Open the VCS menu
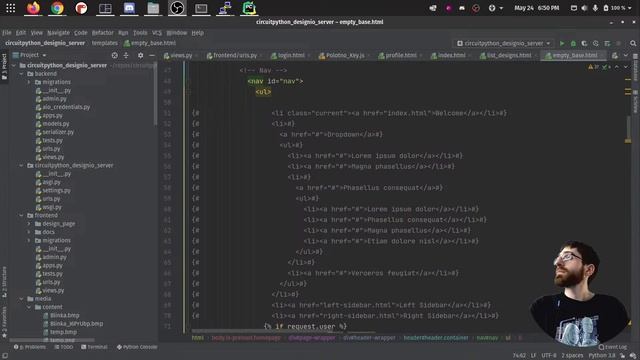Viewport: 640px width, 360px height. click(x=157, y=33)
